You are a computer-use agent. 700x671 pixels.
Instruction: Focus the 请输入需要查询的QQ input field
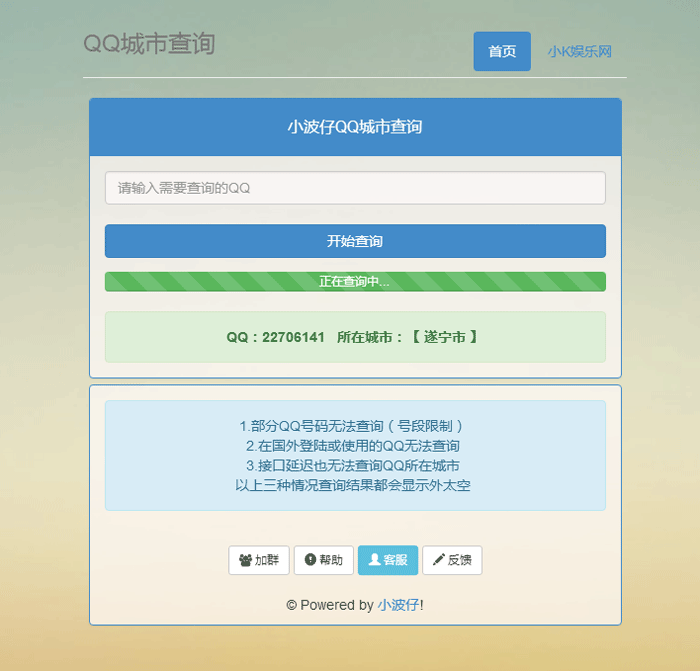click(355, 188)
